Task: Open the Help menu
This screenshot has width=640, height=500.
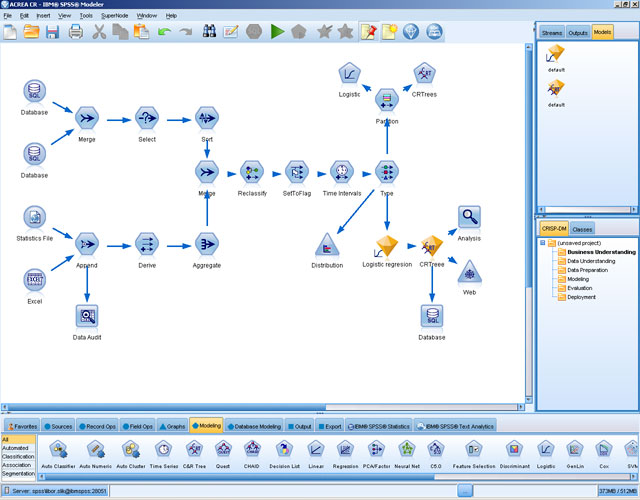Action: (171, 16)
